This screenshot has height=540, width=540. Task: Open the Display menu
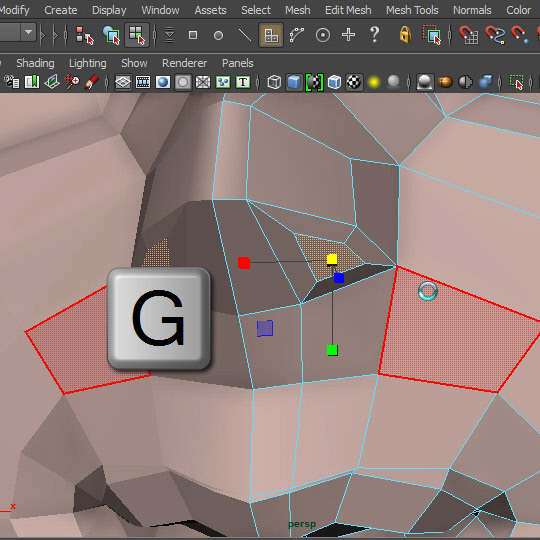pyautogui.click(x=109, y=10)
